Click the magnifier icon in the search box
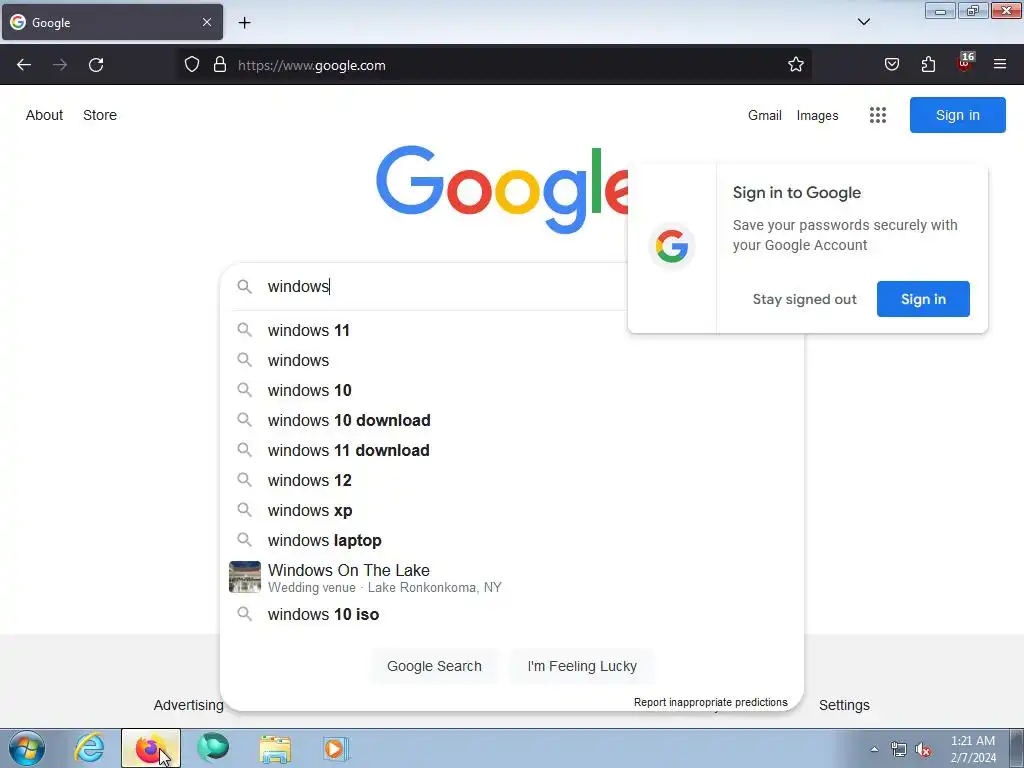This screenshot has height=768, width=1024. point(244,286)
